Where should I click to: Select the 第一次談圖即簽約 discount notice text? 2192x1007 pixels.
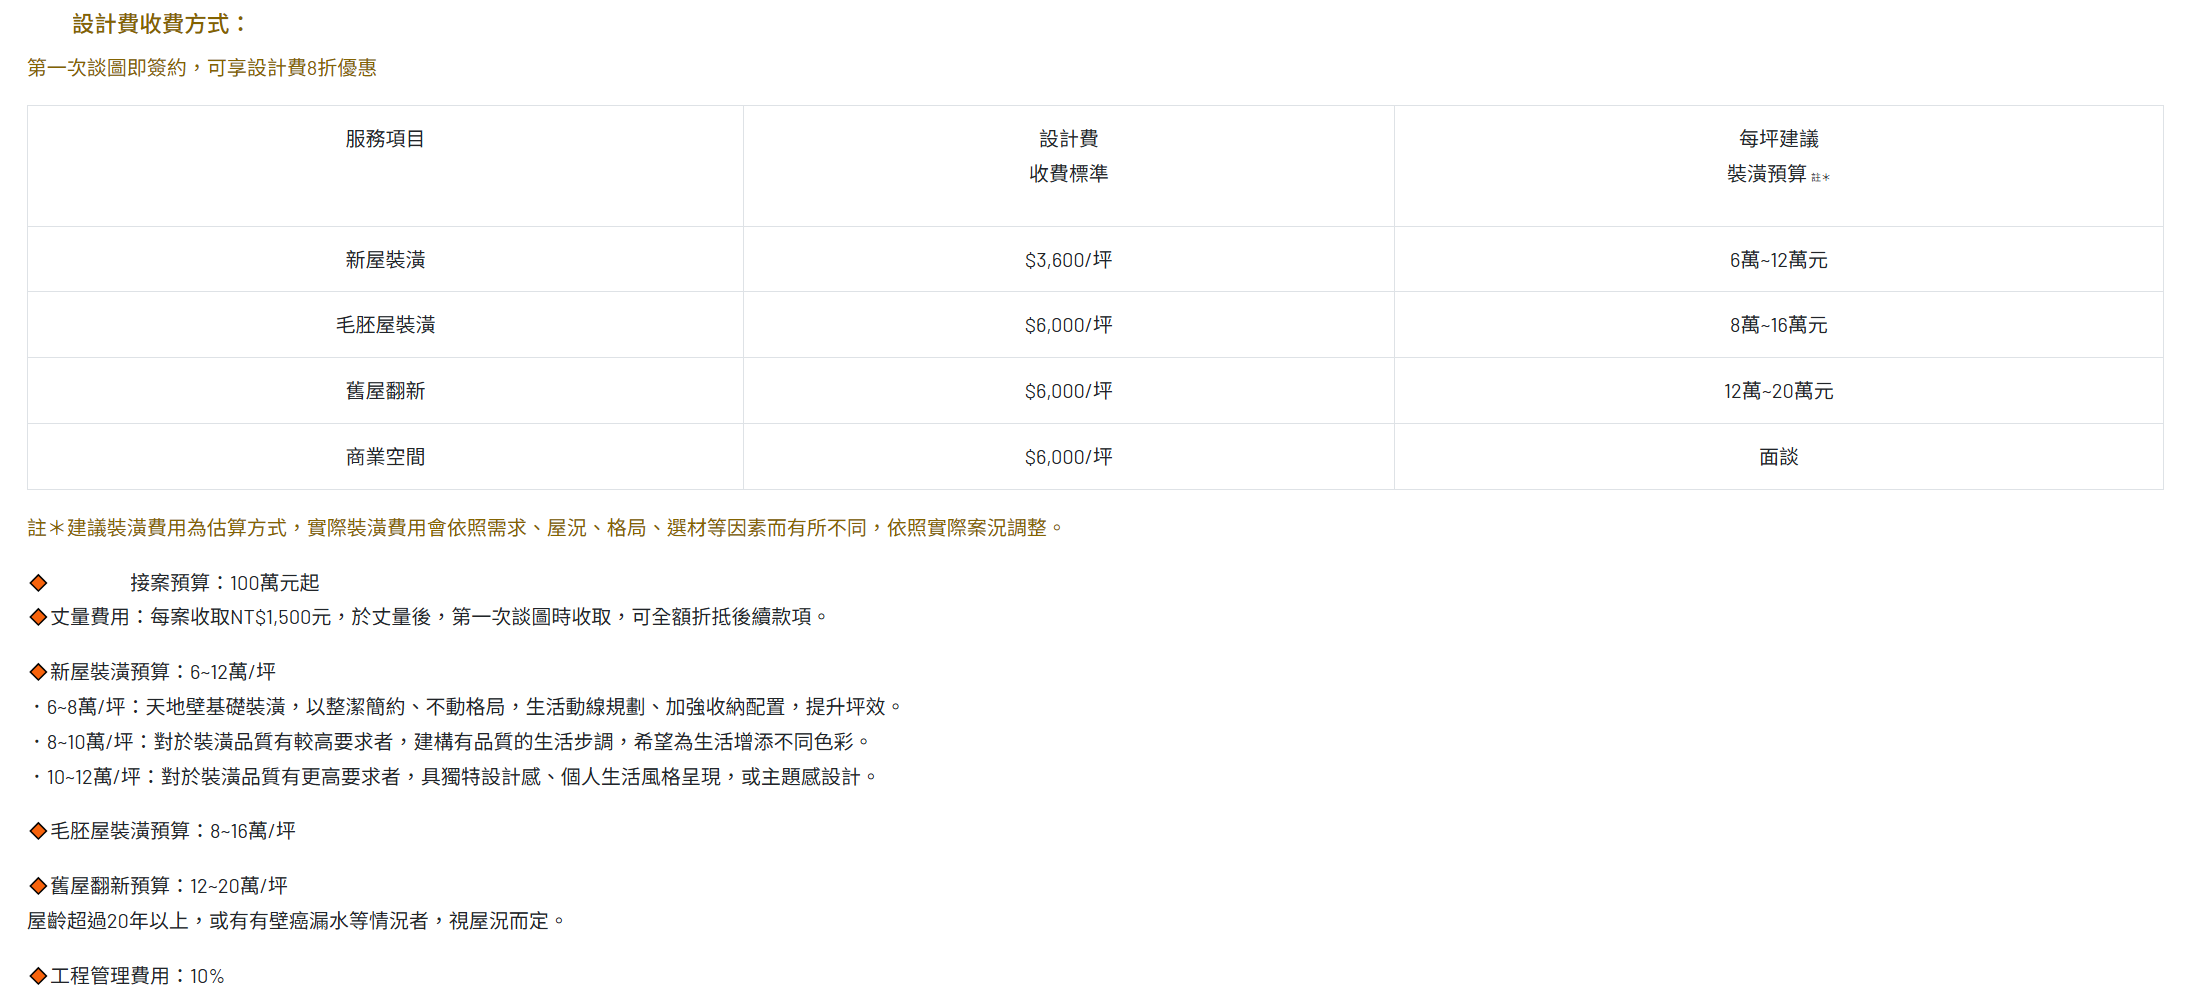click(202, 68)
